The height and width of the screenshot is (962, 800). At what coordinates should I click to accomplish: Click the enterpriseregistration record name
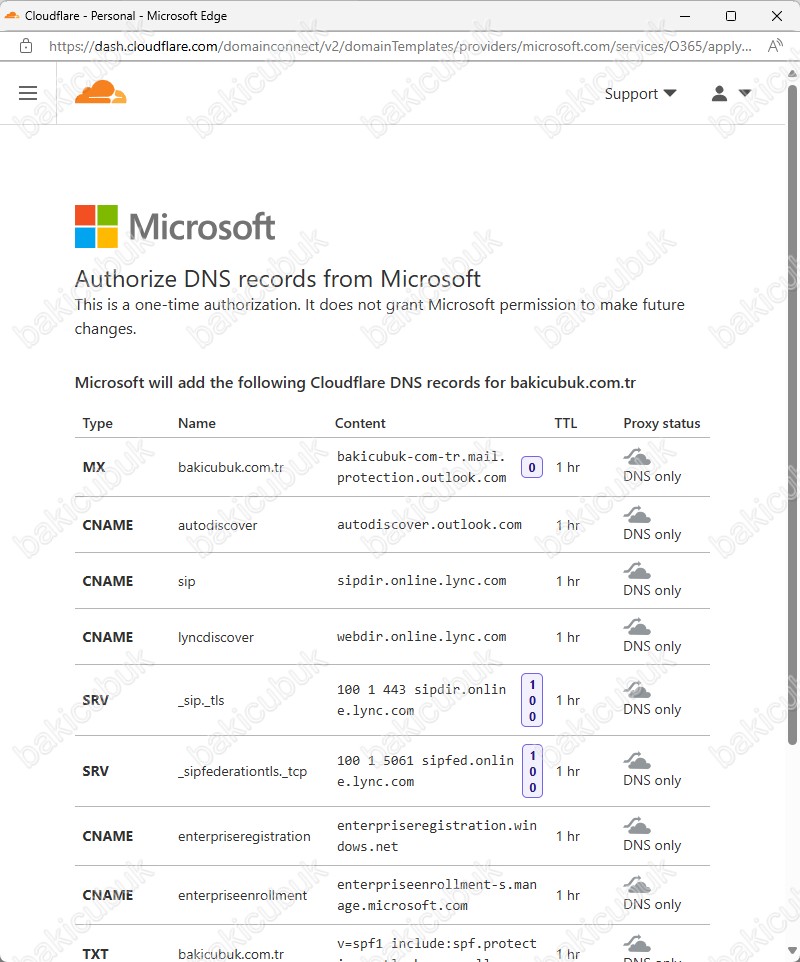click(x=244, y=836)
